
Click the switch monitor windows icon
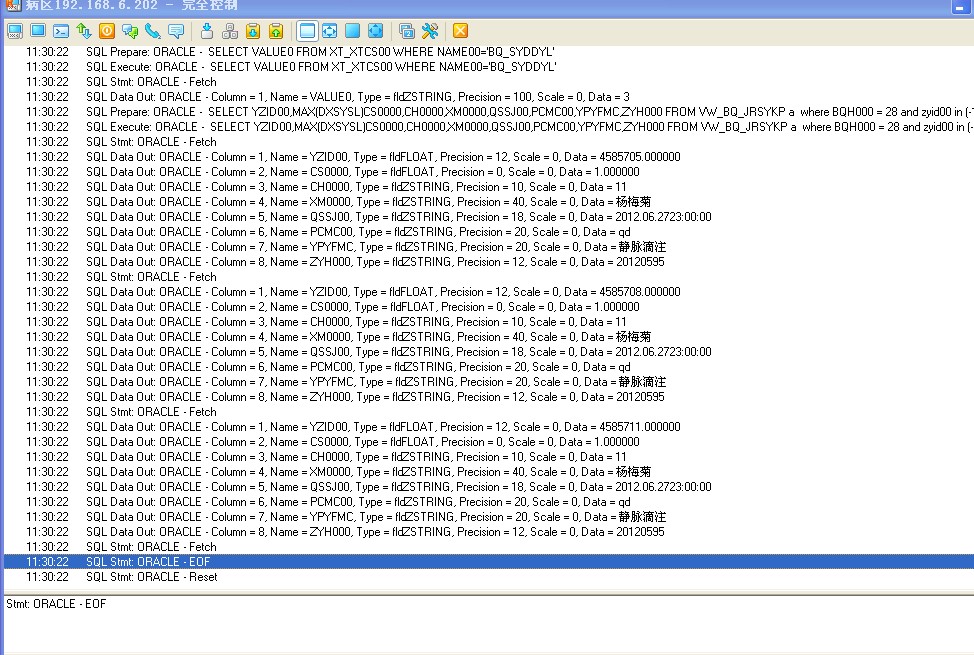tap(406, 30)
